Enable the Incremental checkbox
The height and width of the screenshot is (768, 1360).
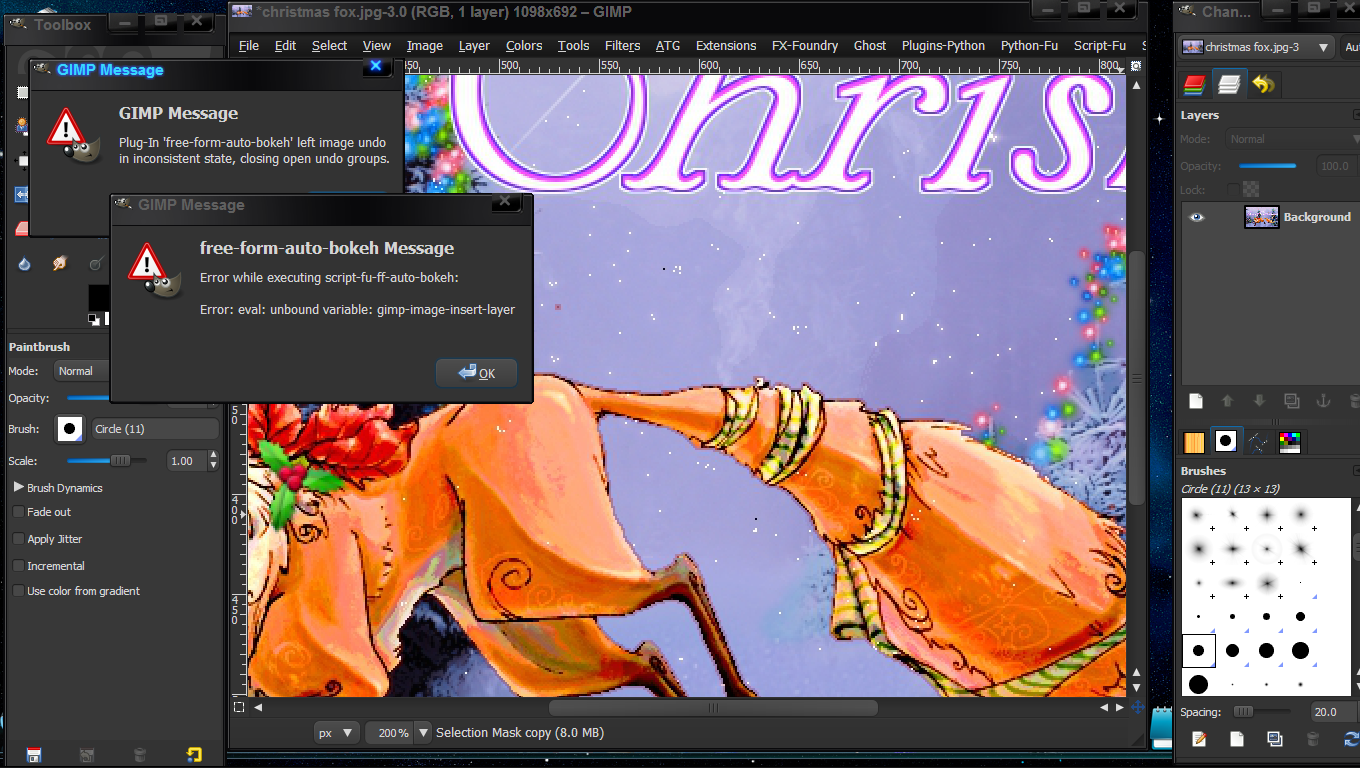pos(18,566)
